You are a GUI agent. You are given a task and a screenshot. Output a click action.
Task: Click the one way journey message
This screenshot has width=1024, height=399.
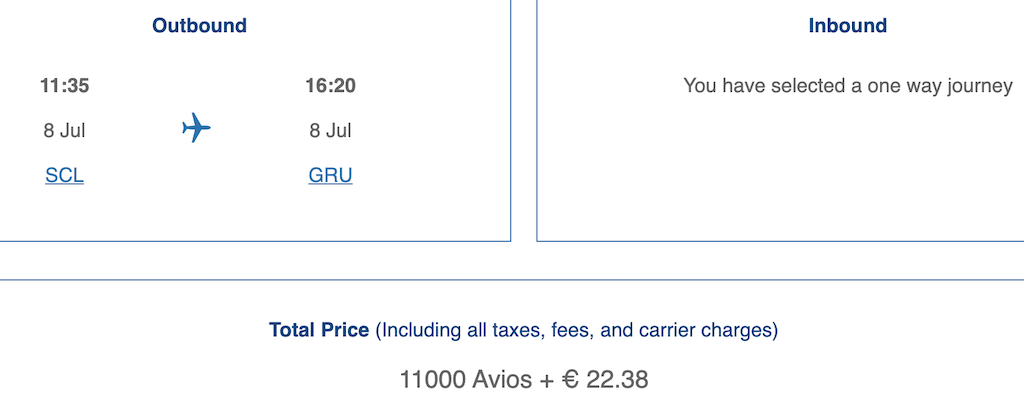pyautogui.click(x=848, y=86)
